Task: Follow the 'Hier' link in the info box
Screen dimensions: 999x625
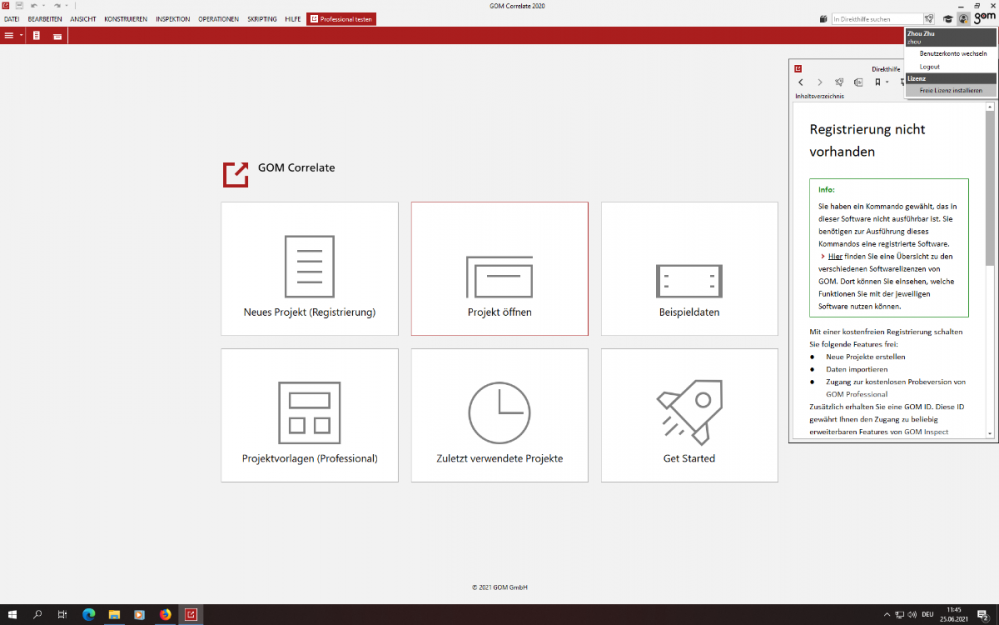Action: 835,257
